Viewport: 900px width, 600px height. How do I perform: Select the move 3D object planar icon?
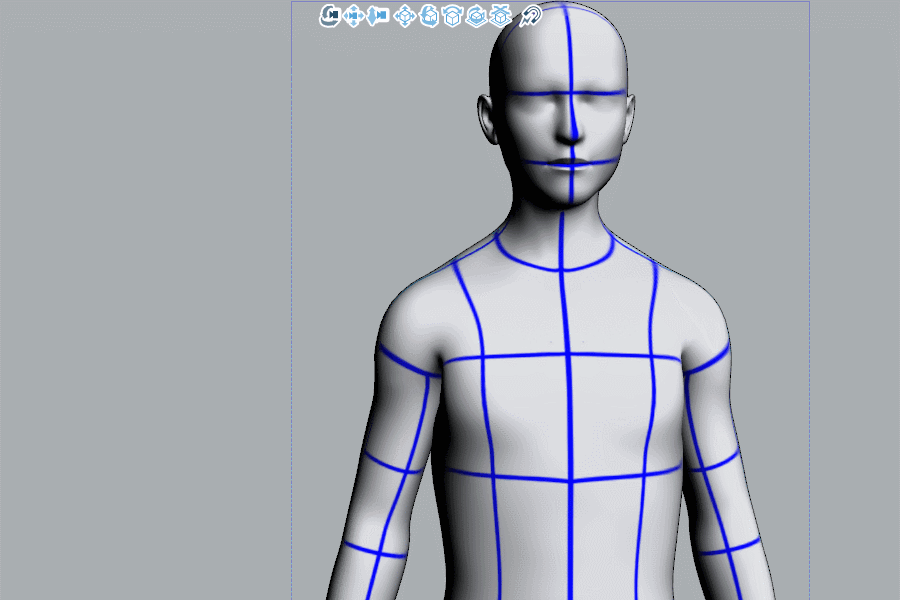pos(405,16)
